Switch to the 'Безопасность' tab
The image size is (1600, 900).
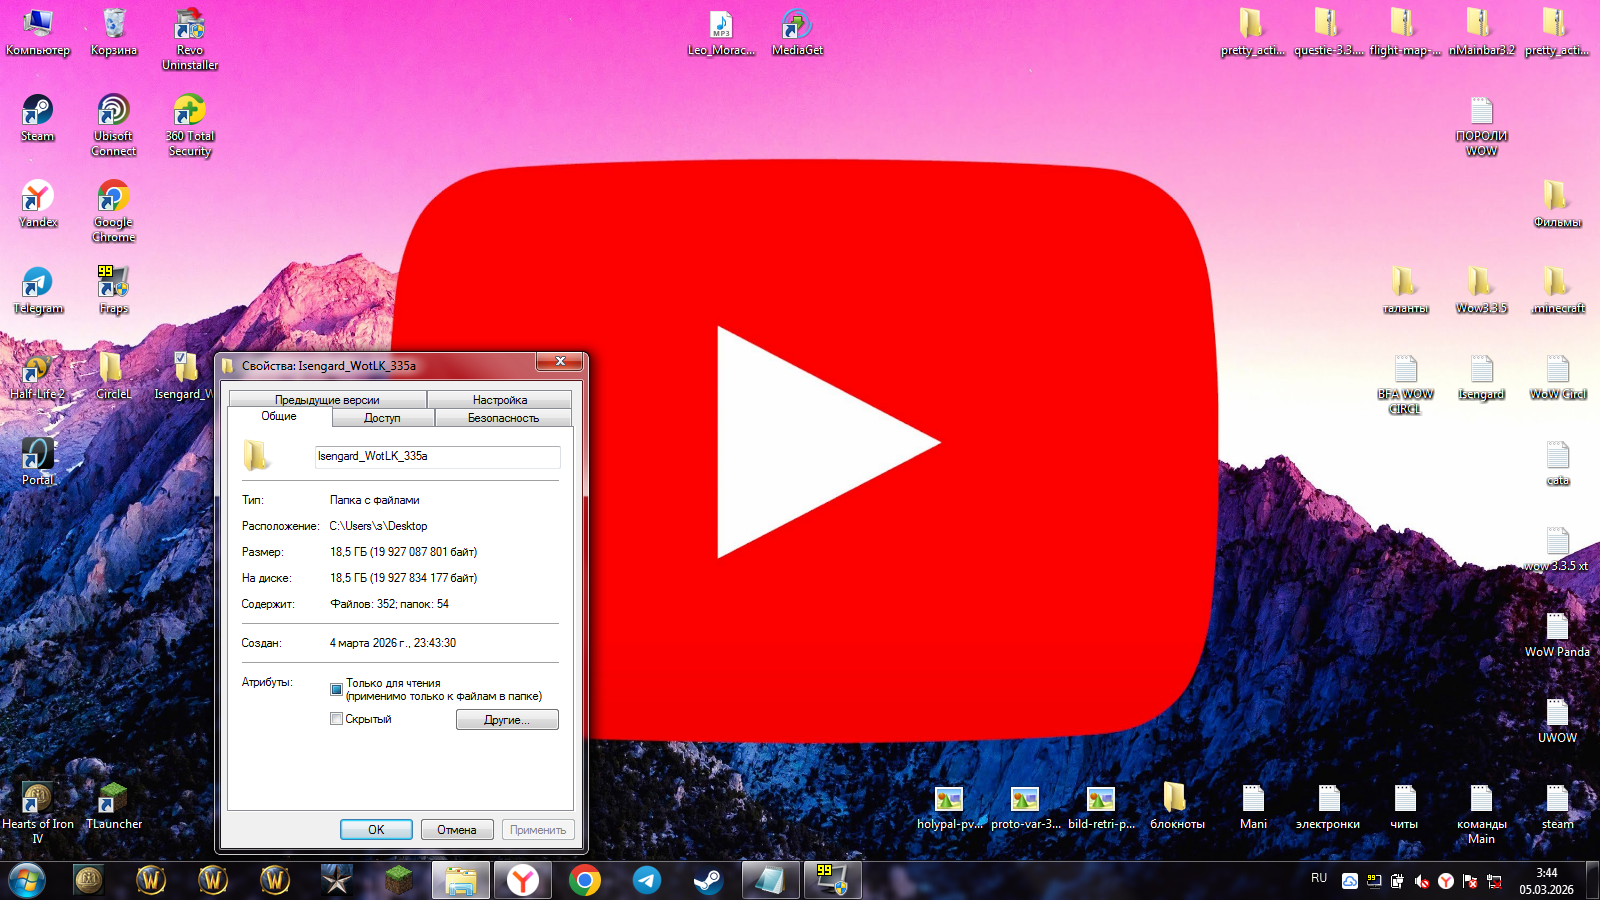(x=503, y=418)
